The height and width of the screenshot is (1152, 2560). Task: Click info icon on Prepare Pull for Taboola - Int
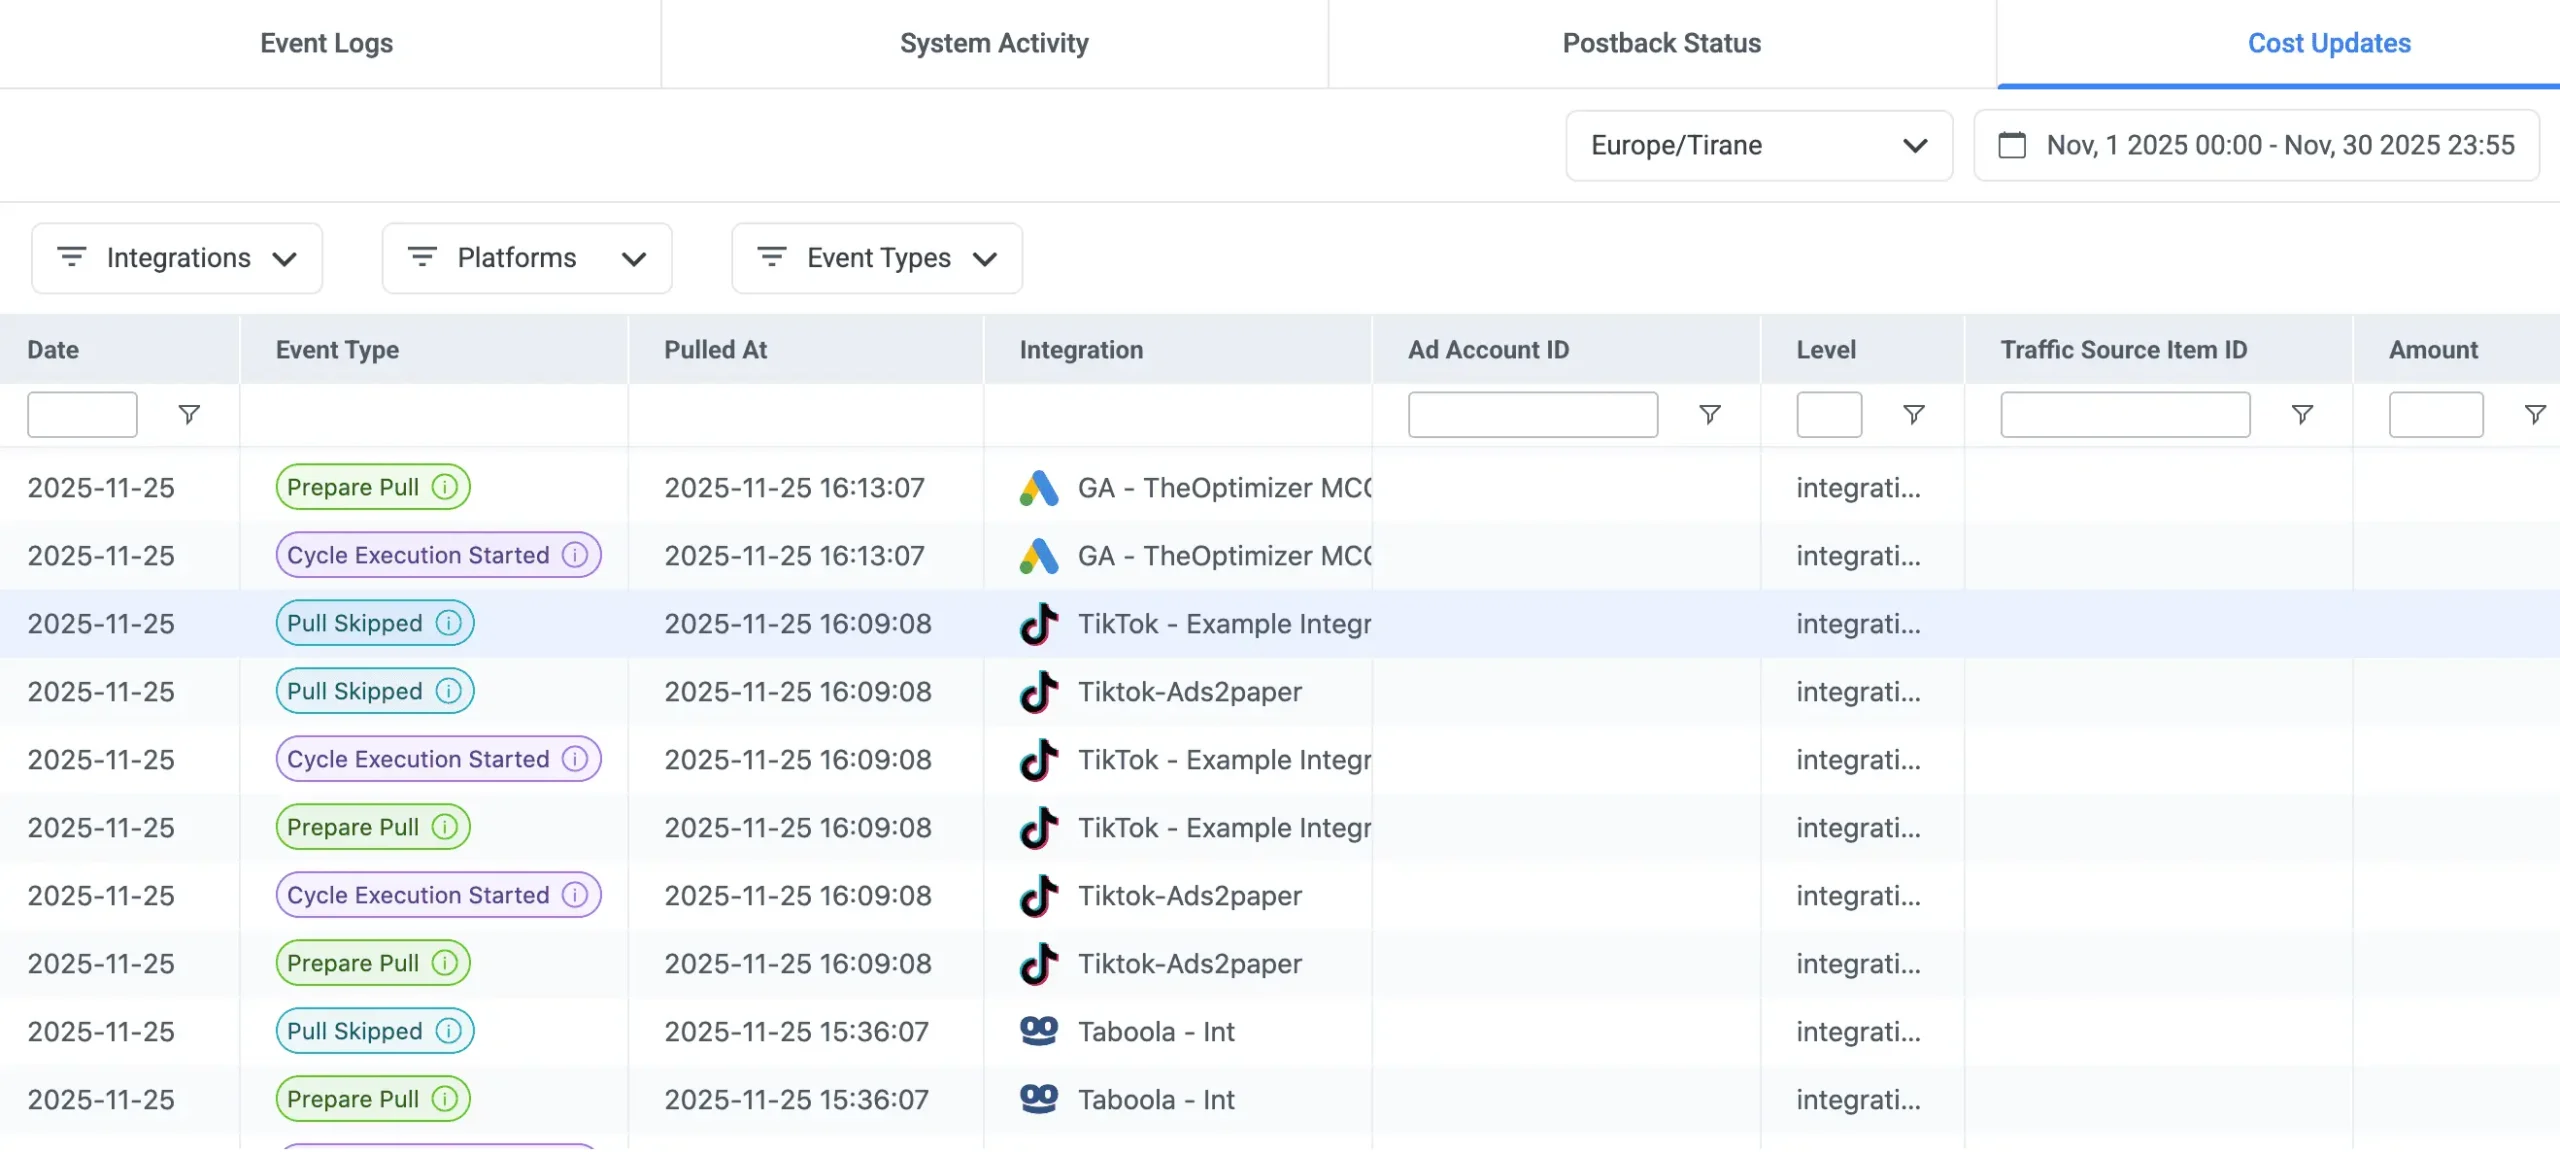[x=445, y=1099]
